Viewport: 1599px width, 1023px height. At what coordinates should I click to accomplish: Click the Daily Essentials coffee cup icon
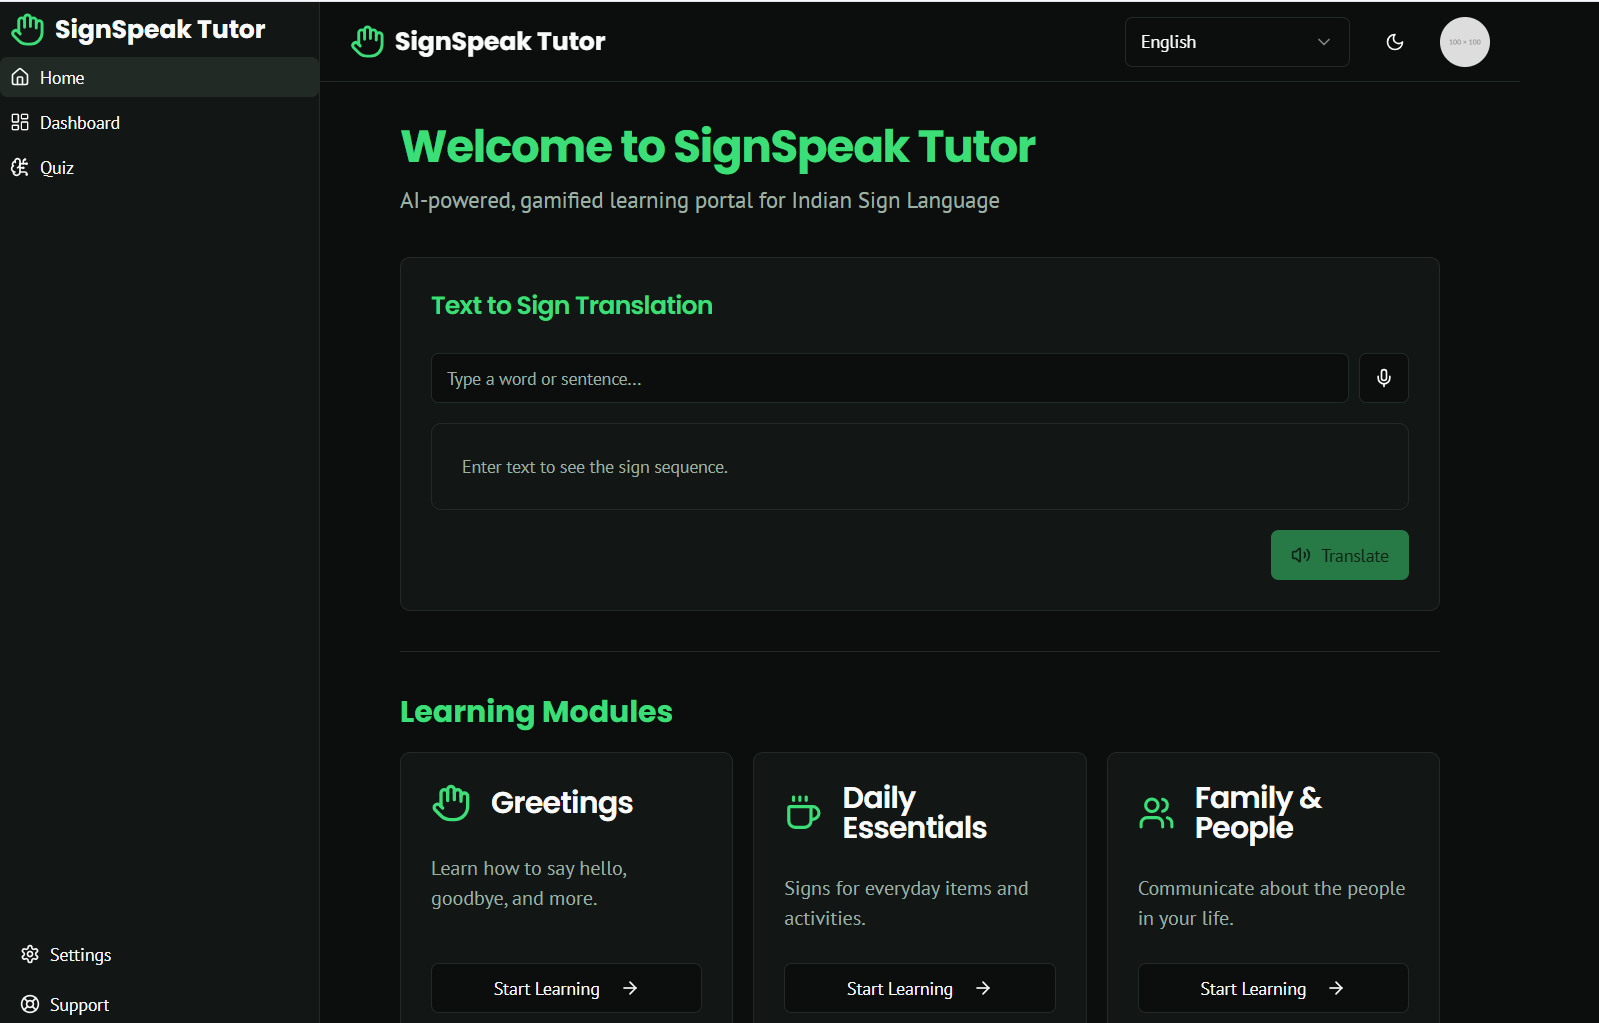[x=803, y=812]
